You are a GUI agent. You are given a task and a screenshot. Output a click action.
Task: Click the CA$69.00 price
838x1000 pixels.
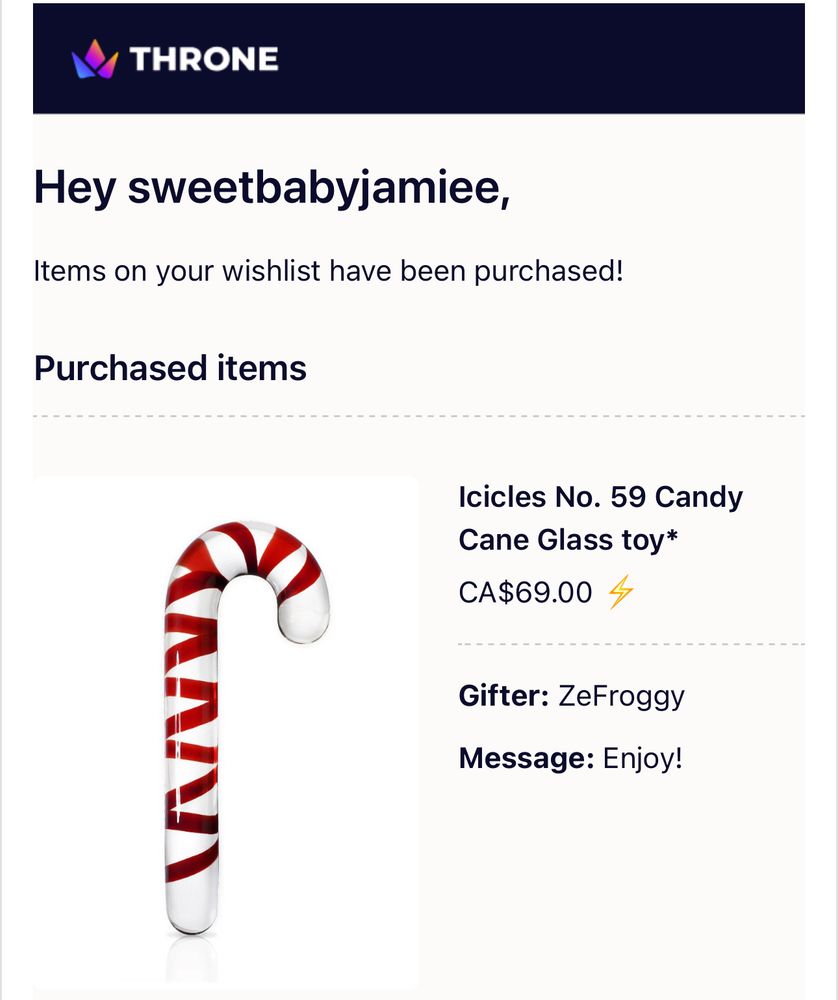(525, 592)
